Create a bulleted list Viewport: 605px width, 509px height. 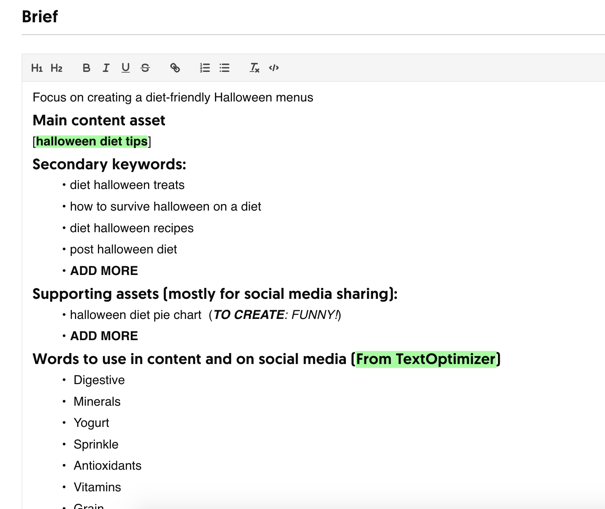[x=224, y=68]
